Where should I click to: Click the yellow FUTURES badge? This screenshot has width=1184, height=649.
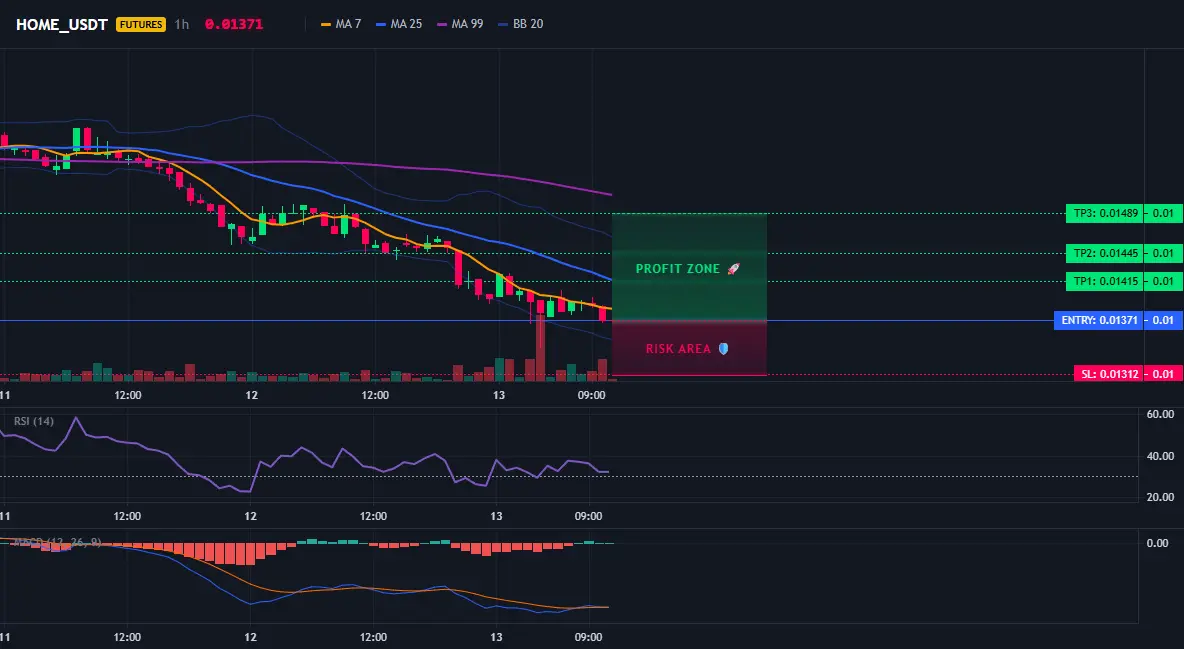point(140,24)
